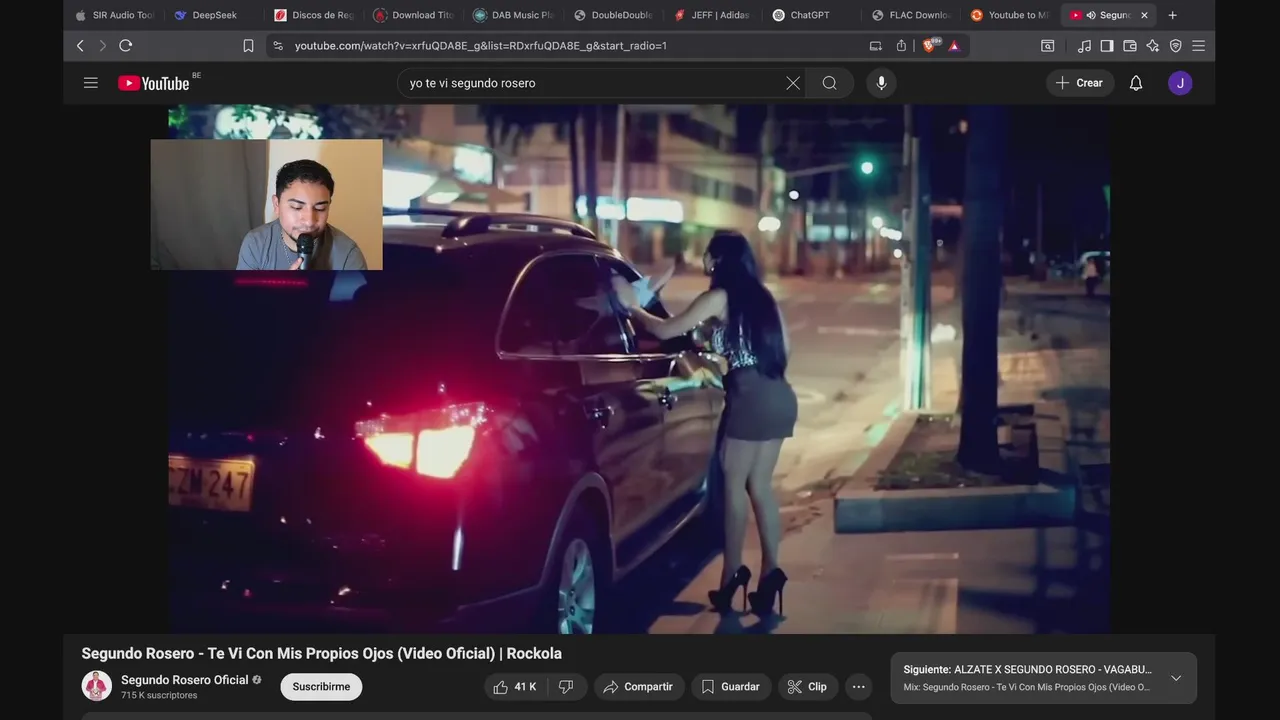Bookmark this page with the bookmark icon

248,45
